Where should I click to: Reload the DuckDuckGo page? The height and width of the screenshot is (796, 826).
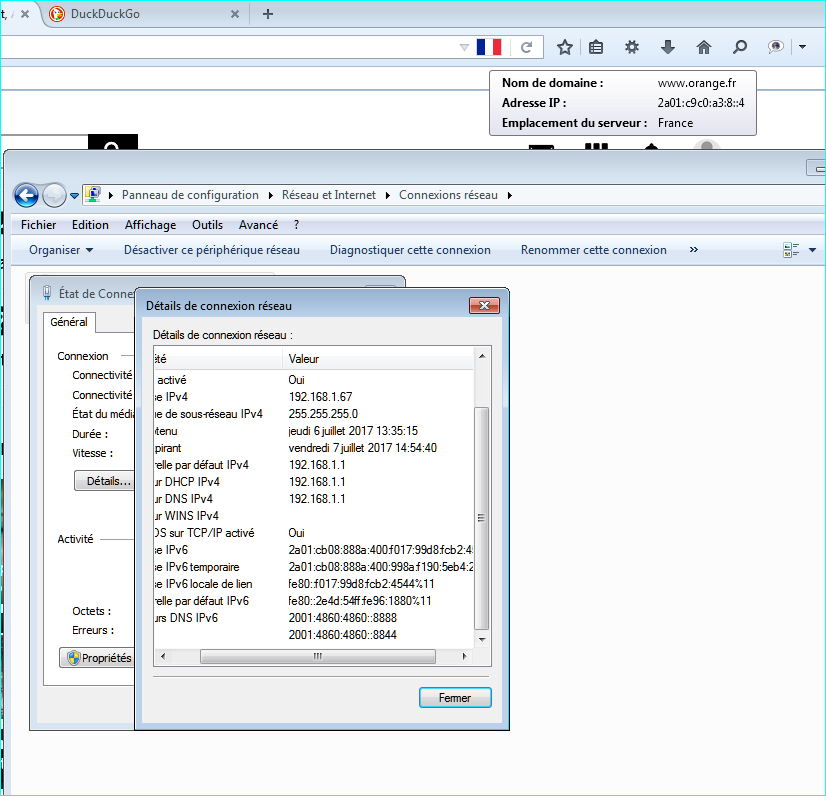[x=527, y=46]
